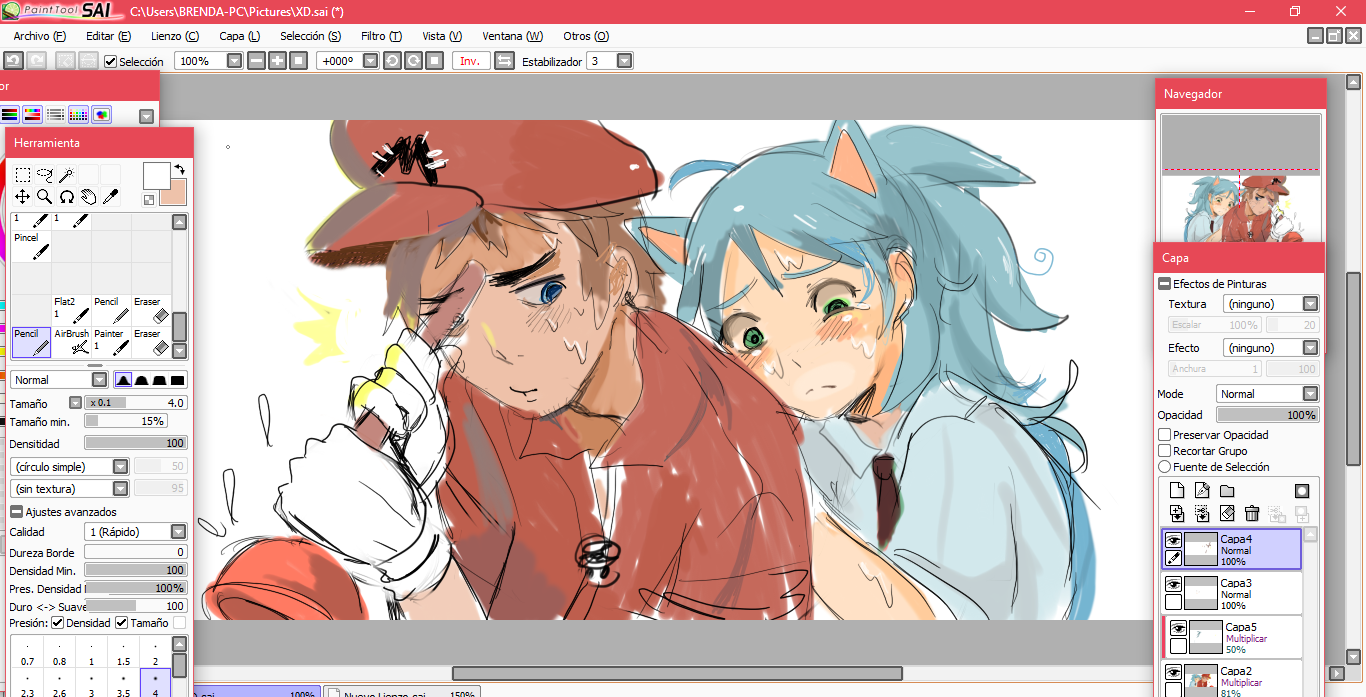Rotate canvas counterclockwise button
Screen dimensions: 1366x697
391,61
